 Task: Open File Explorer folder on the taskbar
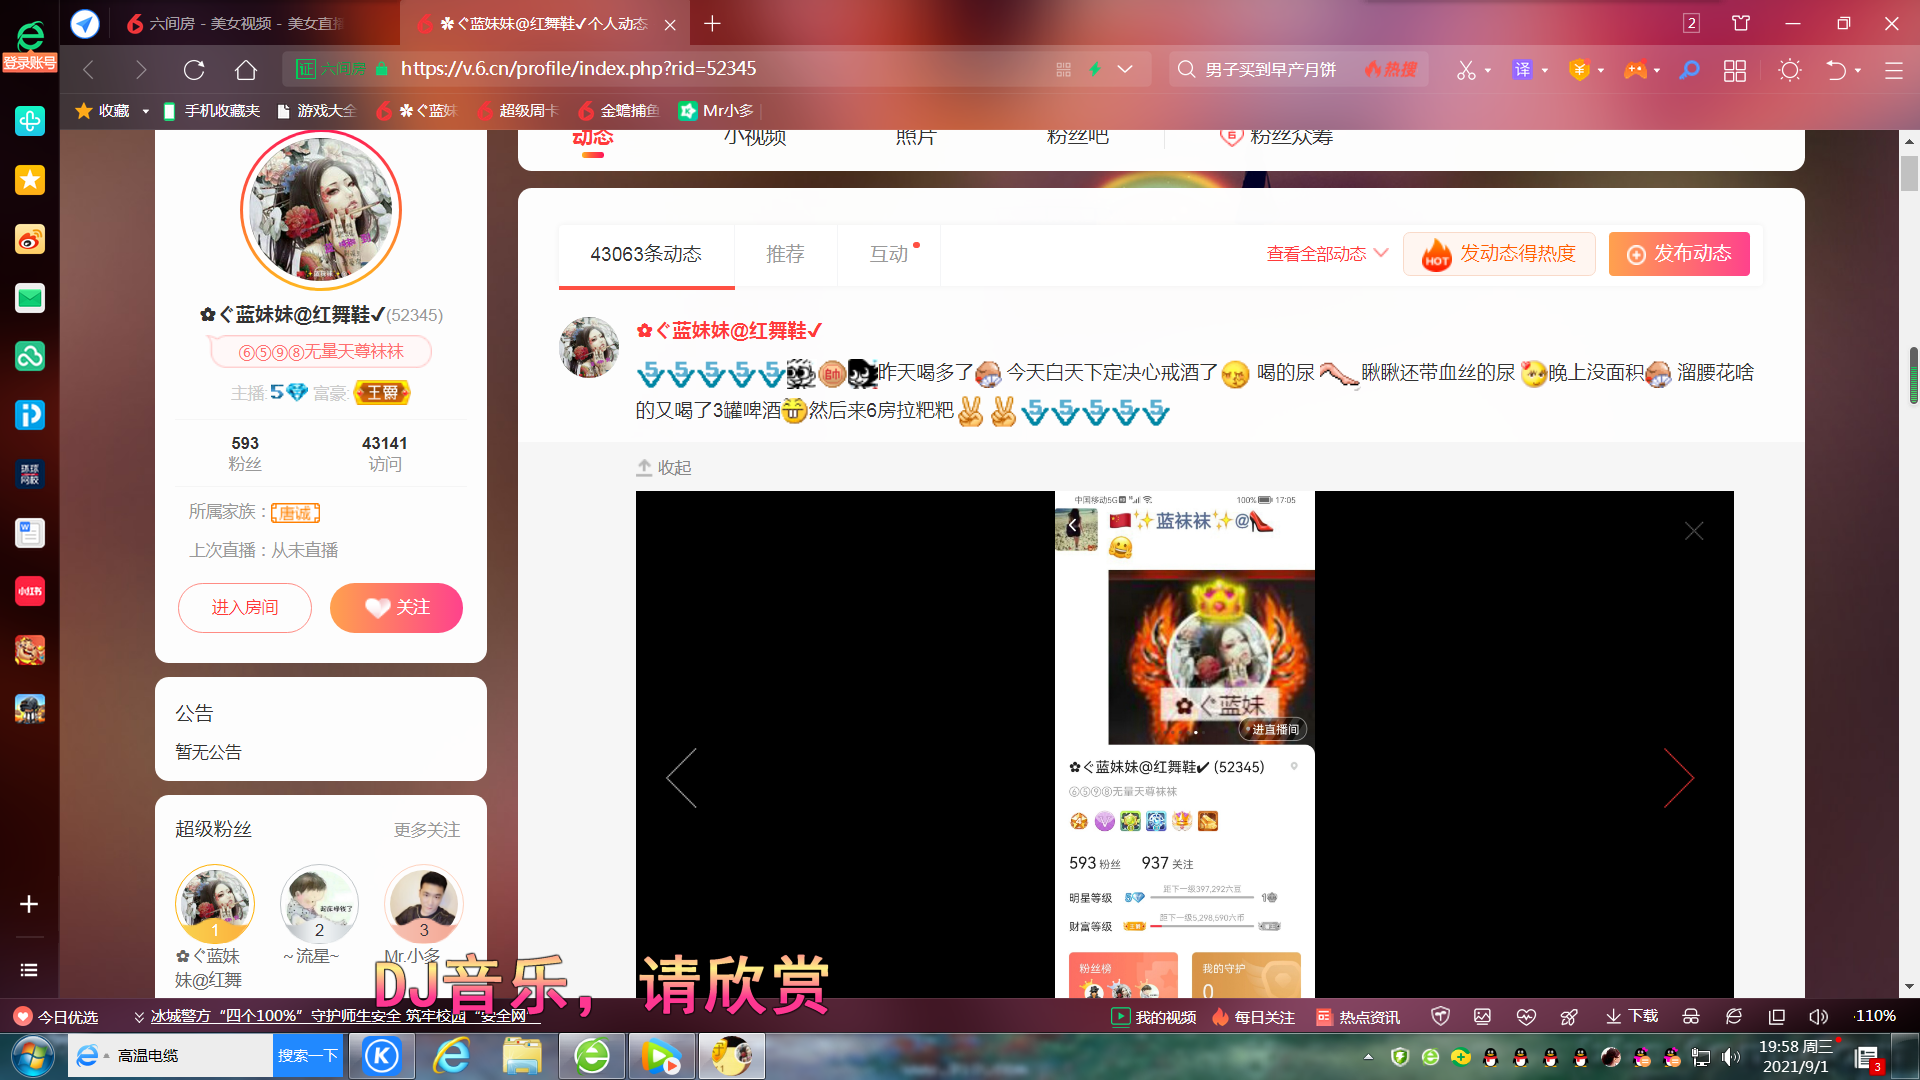(522, 1056)
